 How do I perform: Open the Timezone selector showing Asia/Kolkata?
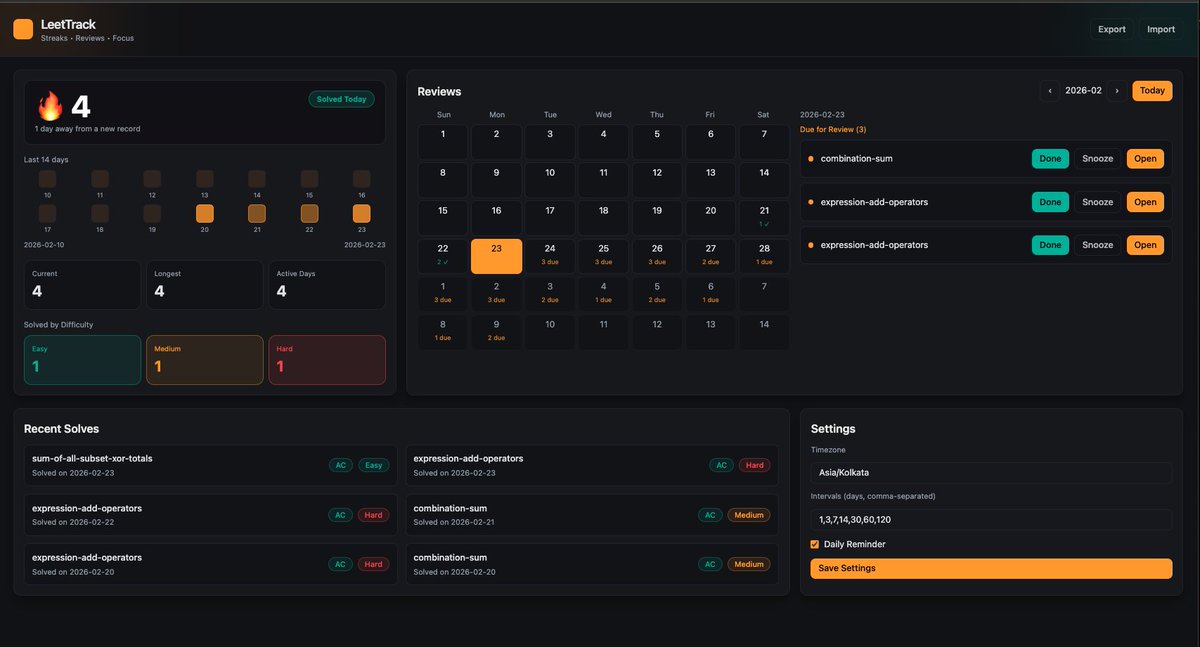tap(990, 472)
